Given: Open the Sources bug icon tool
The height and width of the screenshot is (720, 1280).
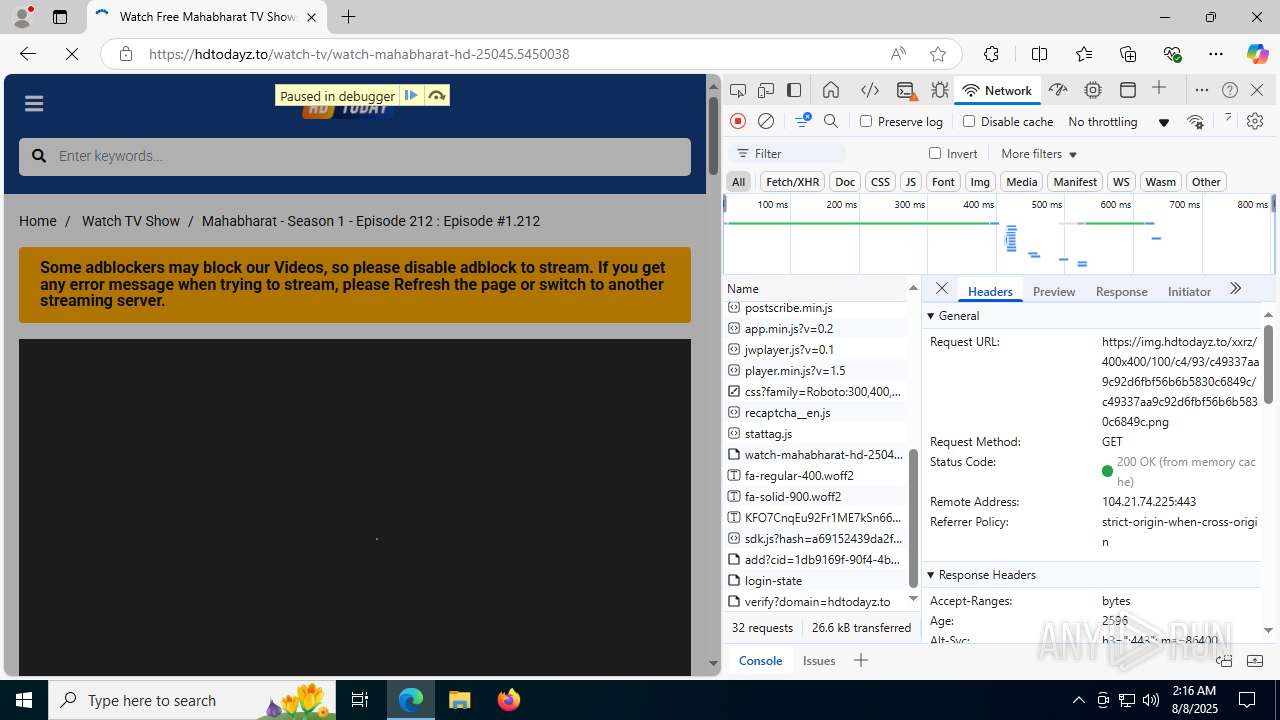Looking at the screenshot, I should click(x=940, y=90).
